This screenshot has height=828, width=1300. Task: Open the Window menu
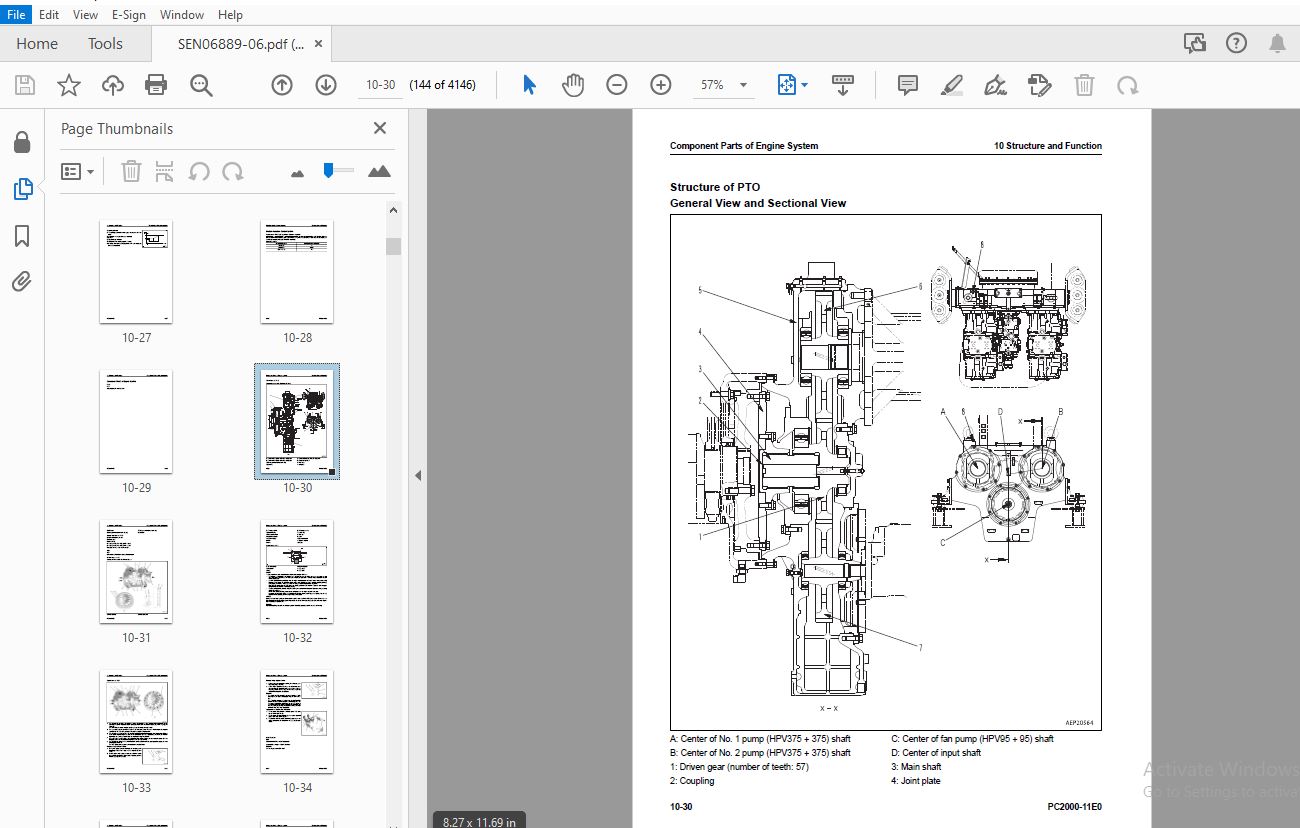(x=182, y=15)
